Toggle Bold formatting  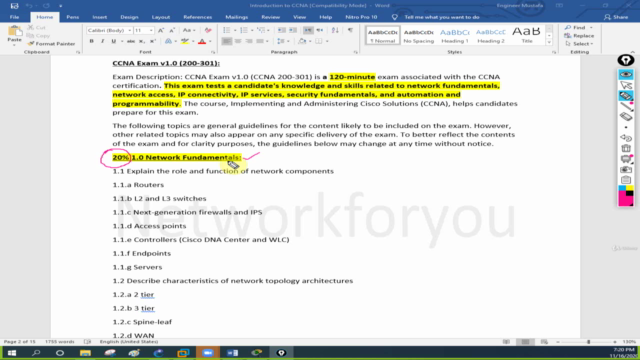pyautogui.click(x=91, y=41)
